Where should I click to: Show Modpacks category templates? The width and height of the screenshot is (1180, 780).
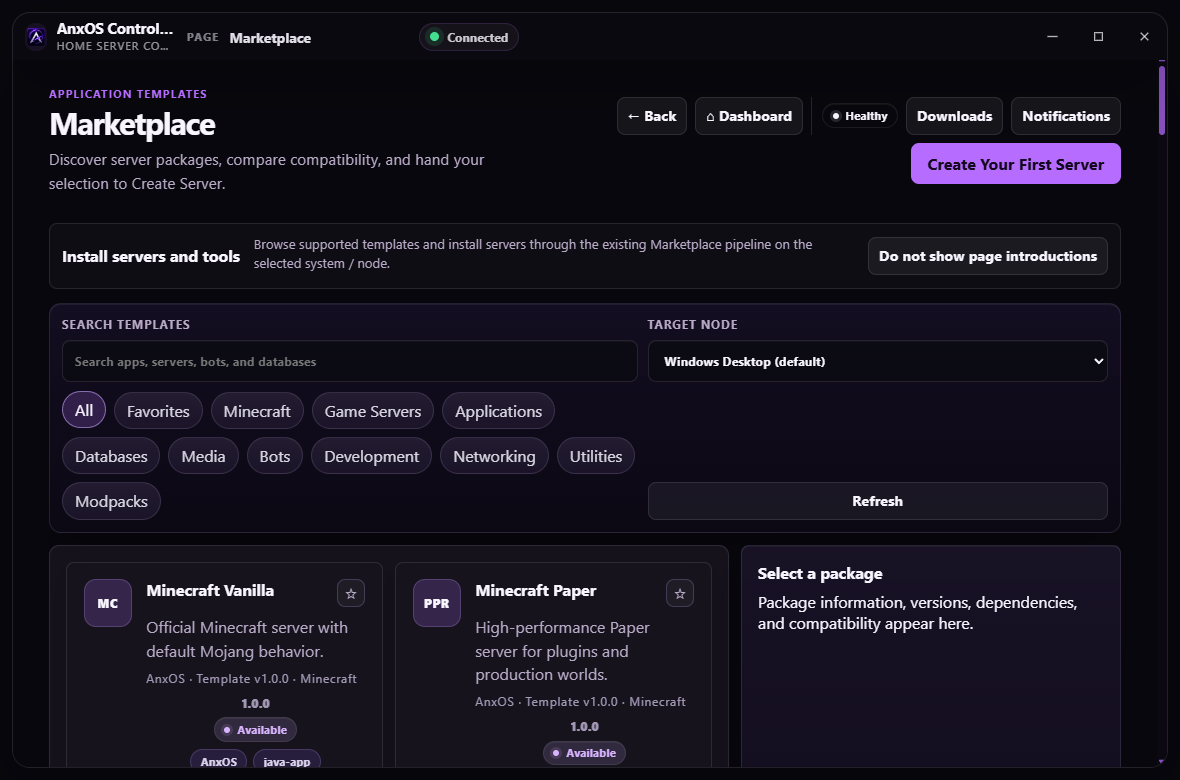[x=111, y=501]
